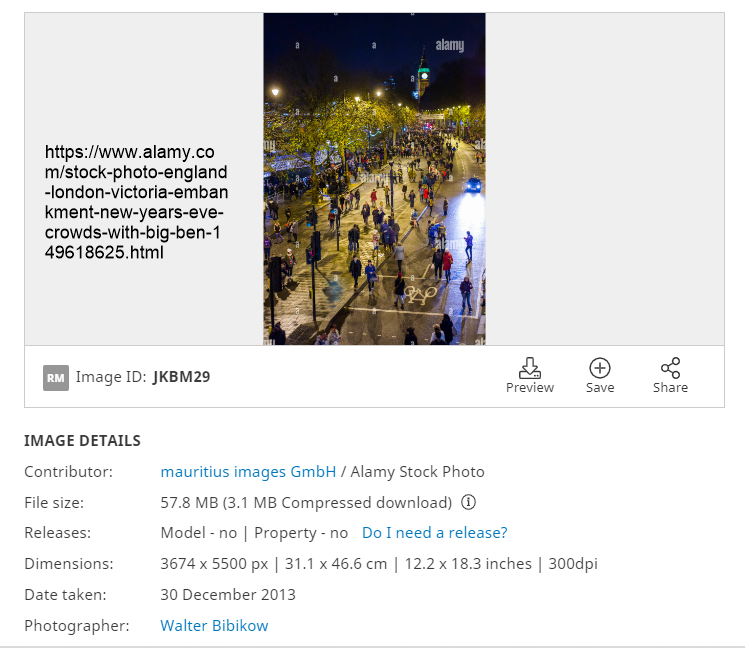Click the 'Alamy Stock Photo' text
745x648 pixels.
[418, 472]
